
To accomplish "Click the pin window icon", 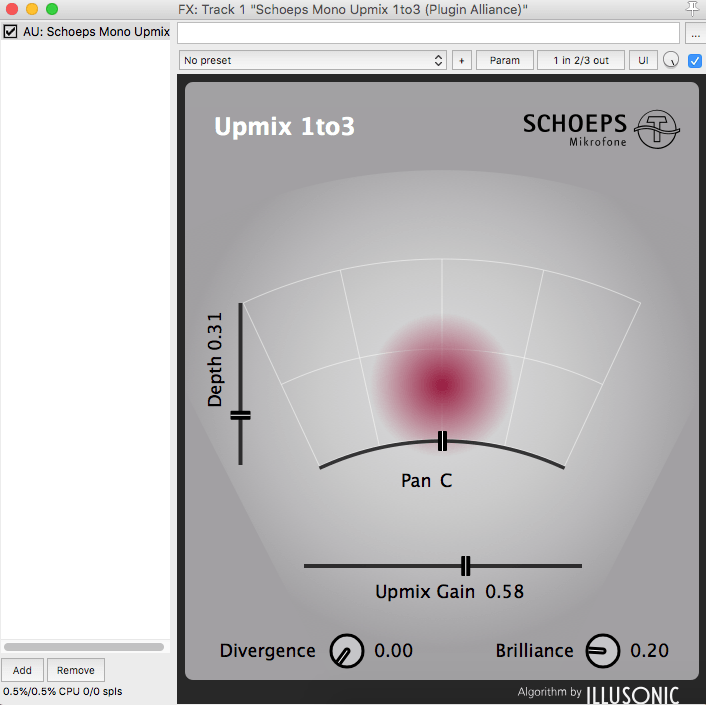I will coord(692,9).
